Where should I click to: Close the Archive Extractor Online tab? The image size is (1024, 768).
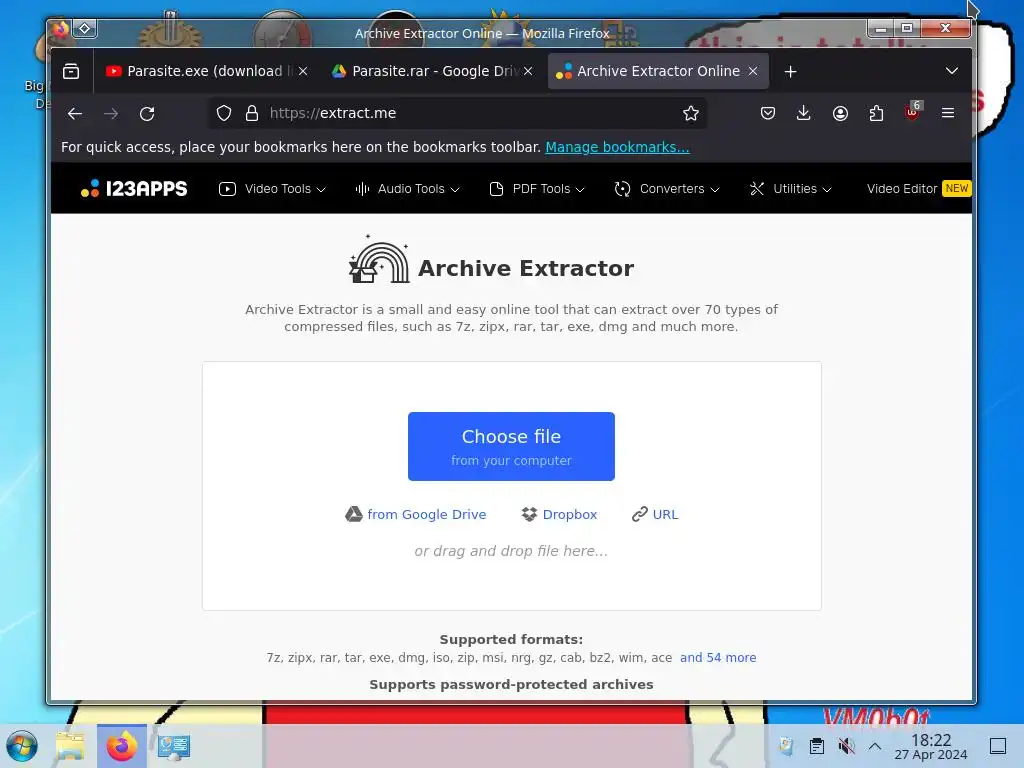click(x=753, y=71)
